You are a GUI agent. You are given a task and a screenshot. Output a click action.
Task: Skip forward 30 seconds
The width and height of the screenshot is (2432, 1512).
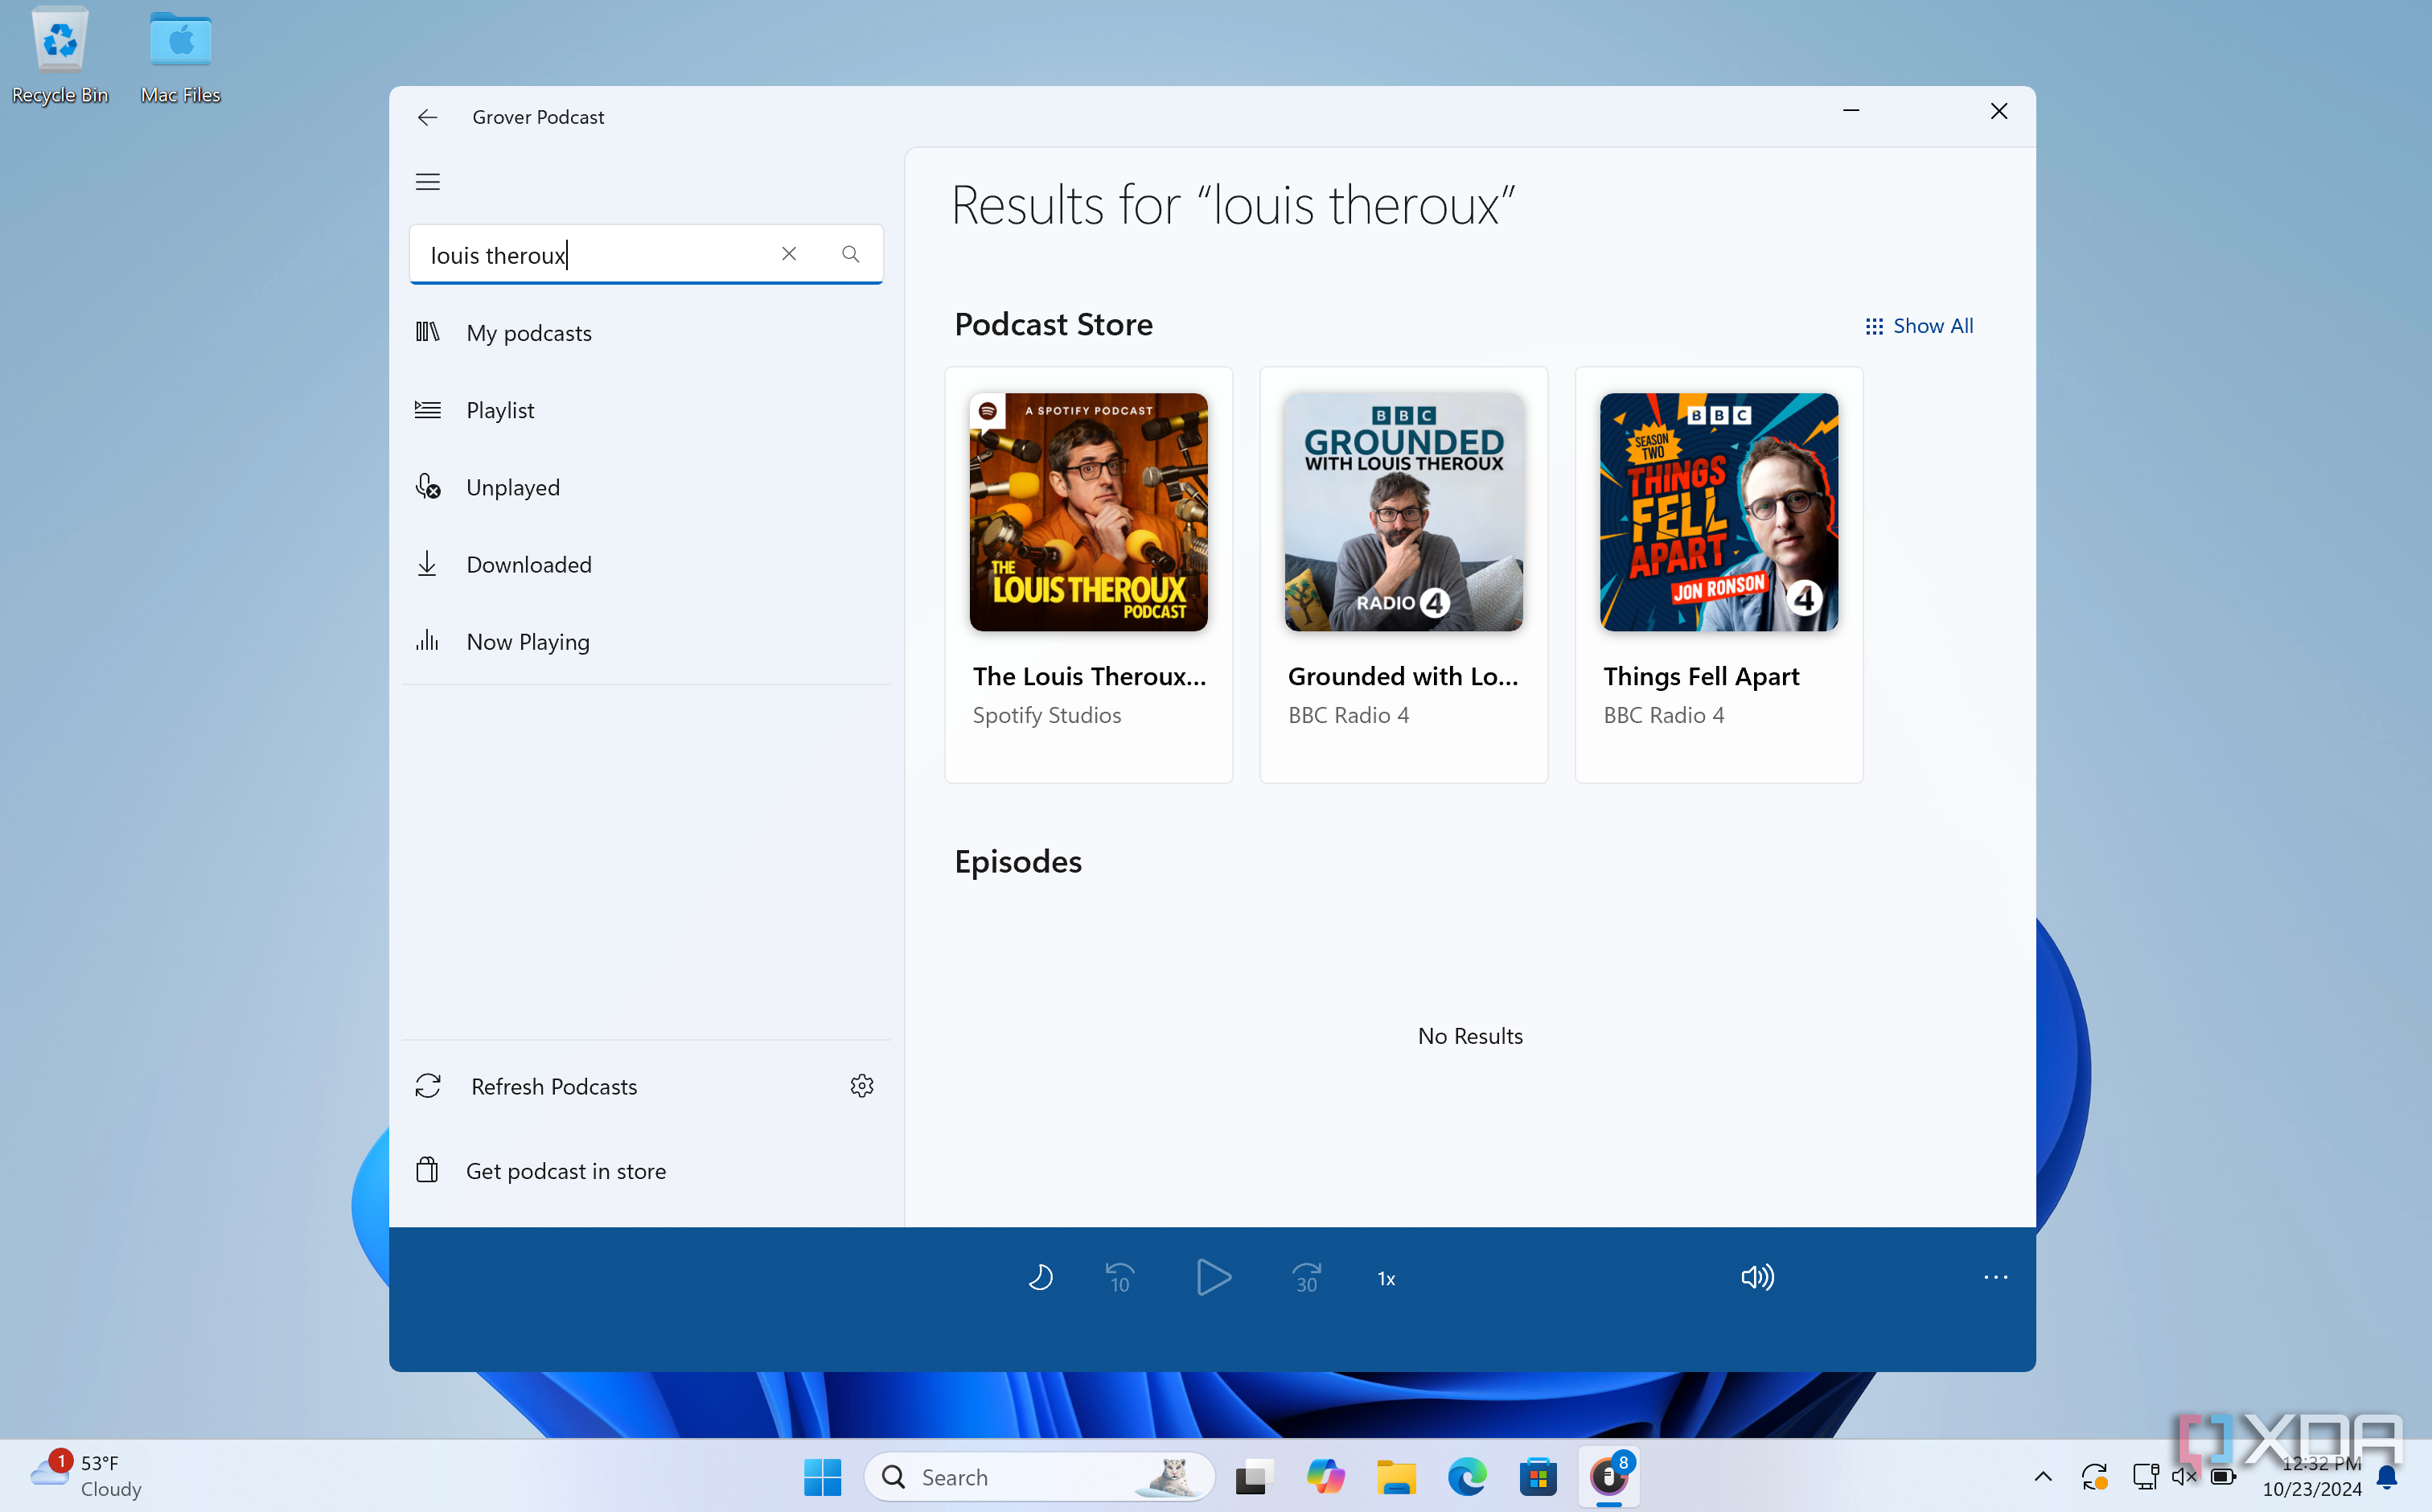click(1307, 1277)
